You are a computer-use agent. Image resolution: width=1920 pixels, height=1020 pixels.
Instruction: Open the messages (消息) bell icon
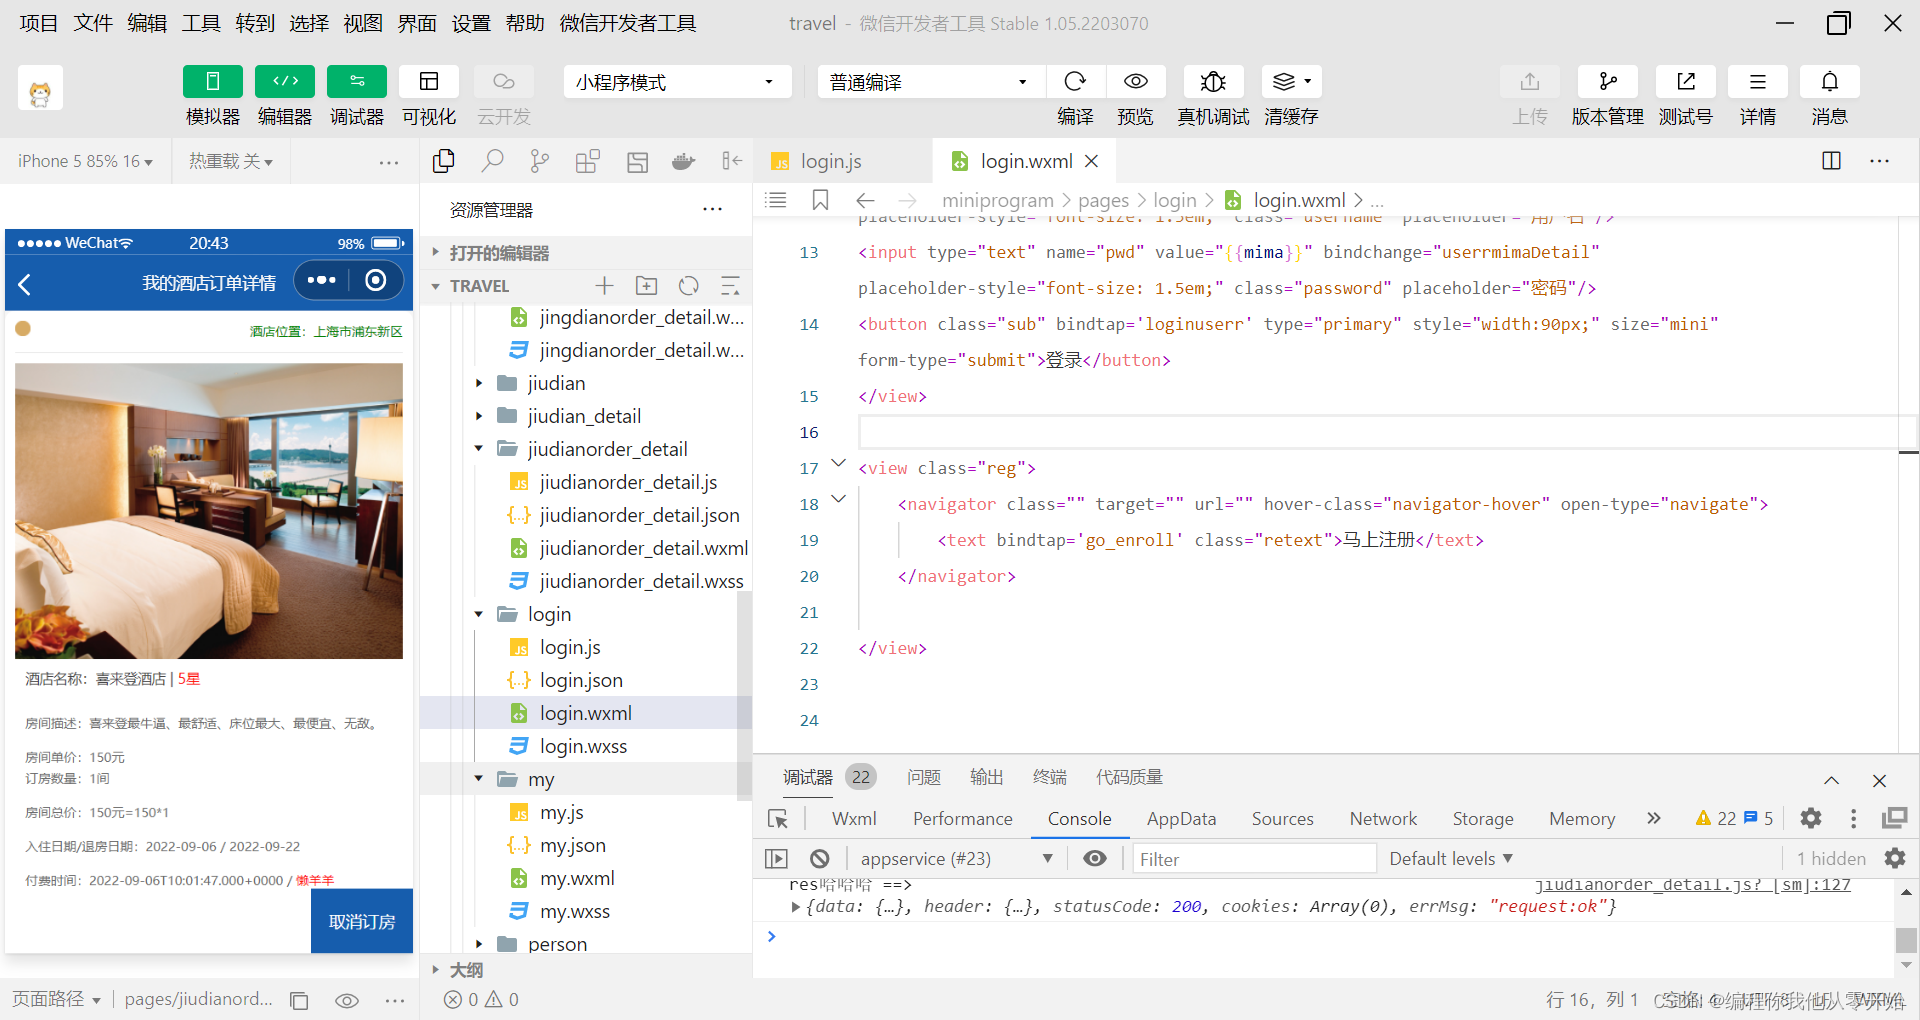pyautogui.click(x=1829, y=81)
